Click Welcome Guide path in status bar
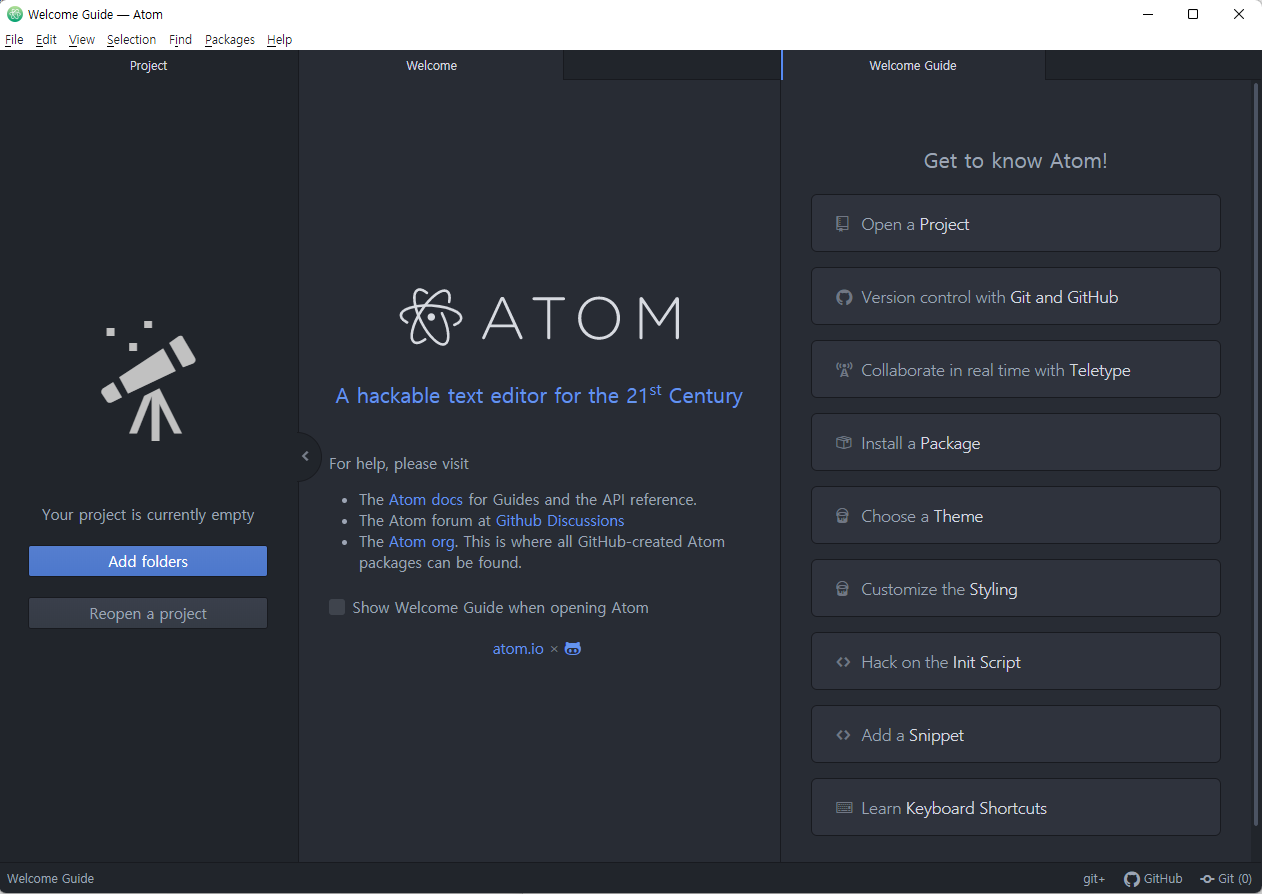1262x894 pixels. (50, 879)
